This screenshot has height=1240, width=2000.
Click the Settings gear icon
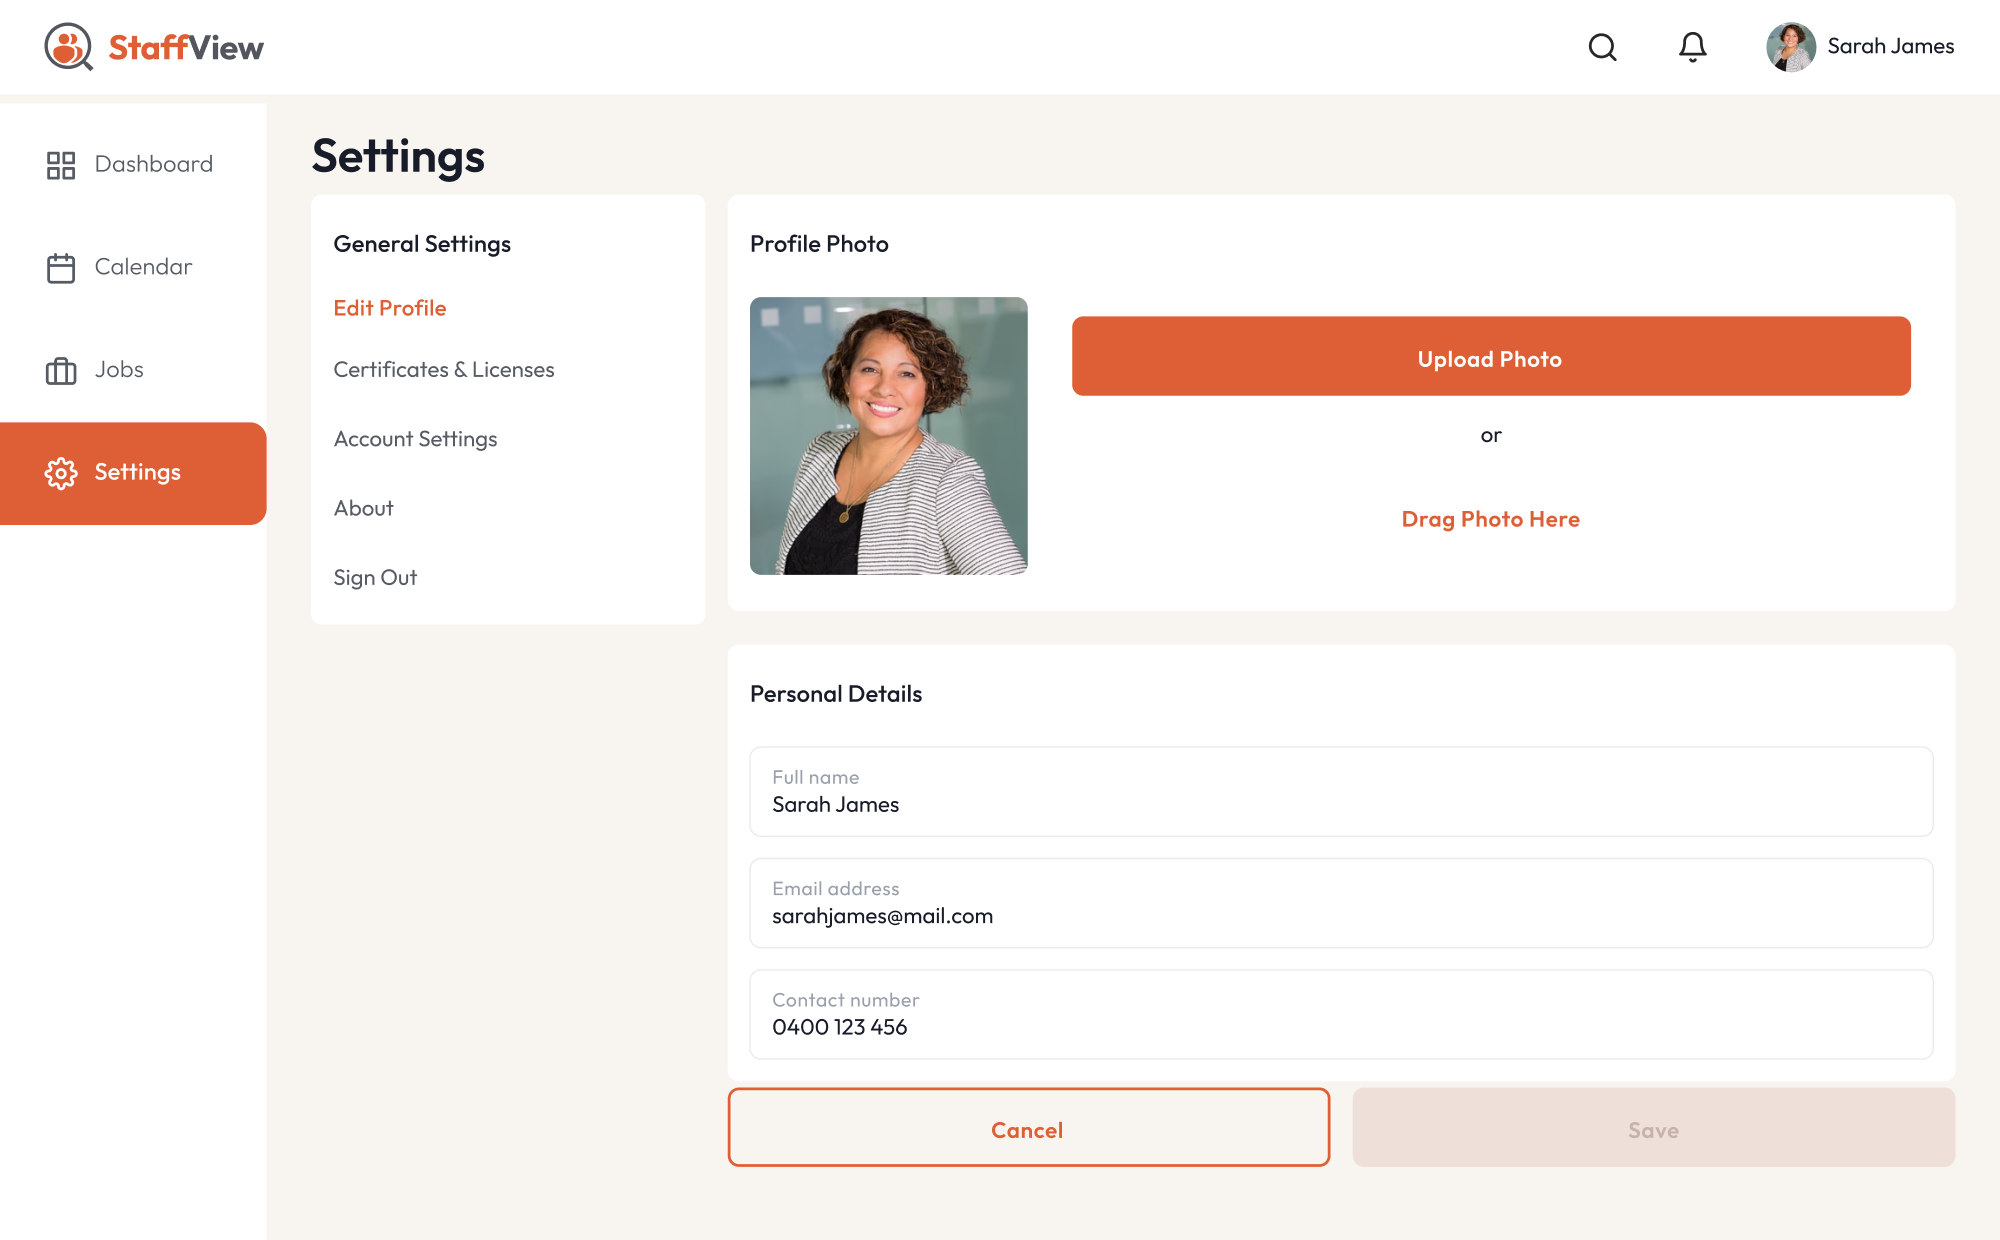pyautogui.click(x=61, y=473)
